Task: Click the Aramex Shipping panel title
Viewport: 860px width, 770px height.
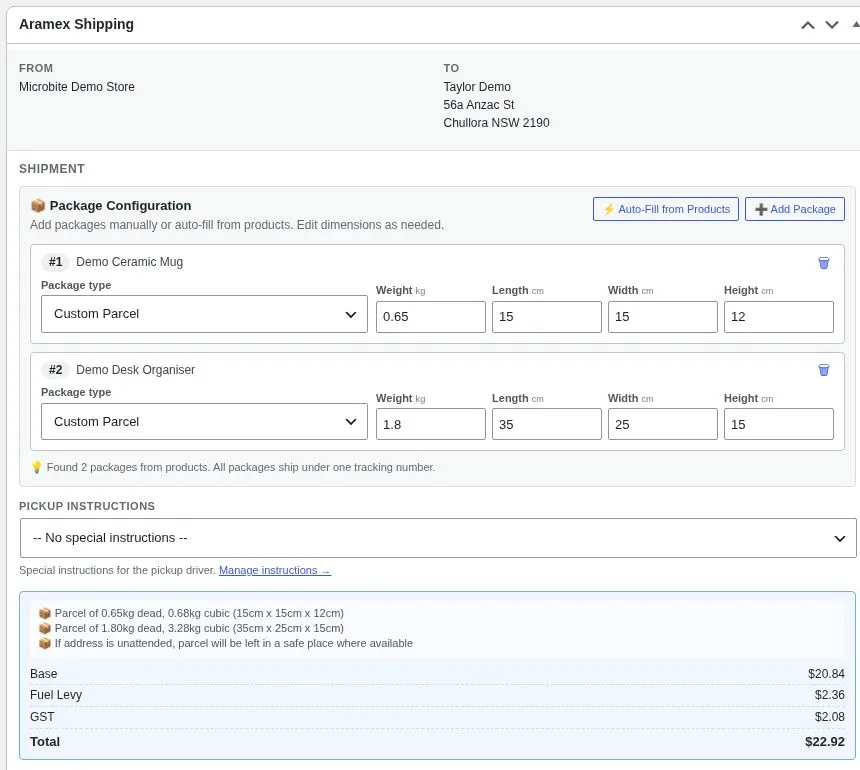Action: coord(76,24)
